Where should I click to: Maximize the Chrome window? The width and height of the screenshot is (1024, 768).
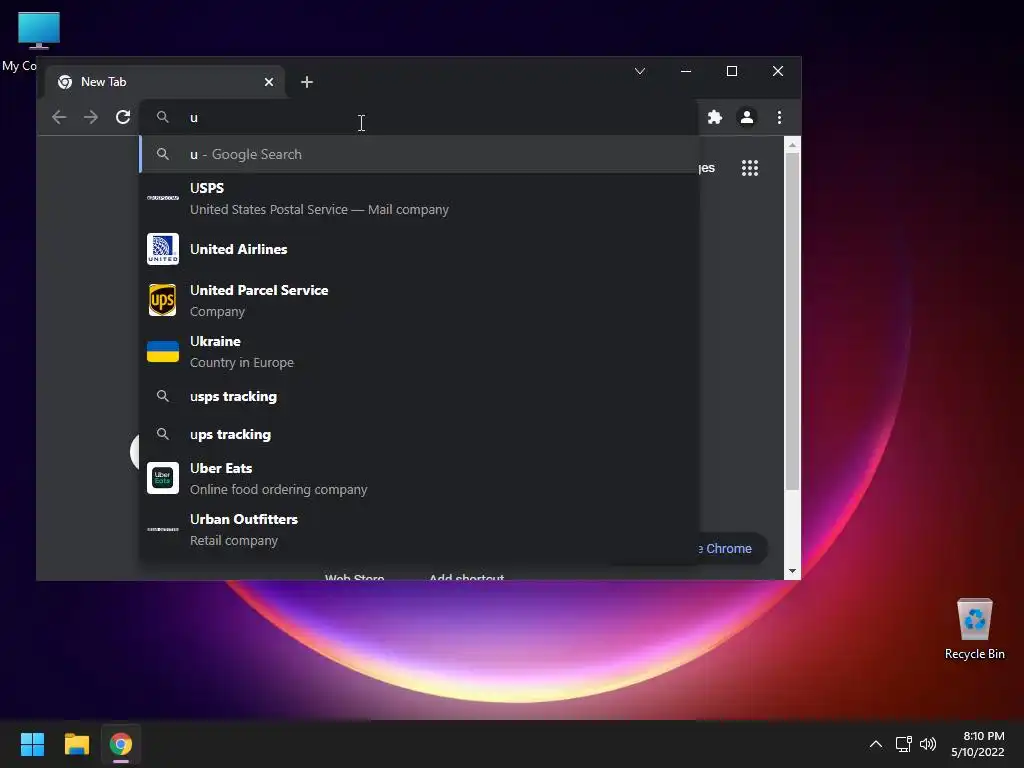click(731, 71)
